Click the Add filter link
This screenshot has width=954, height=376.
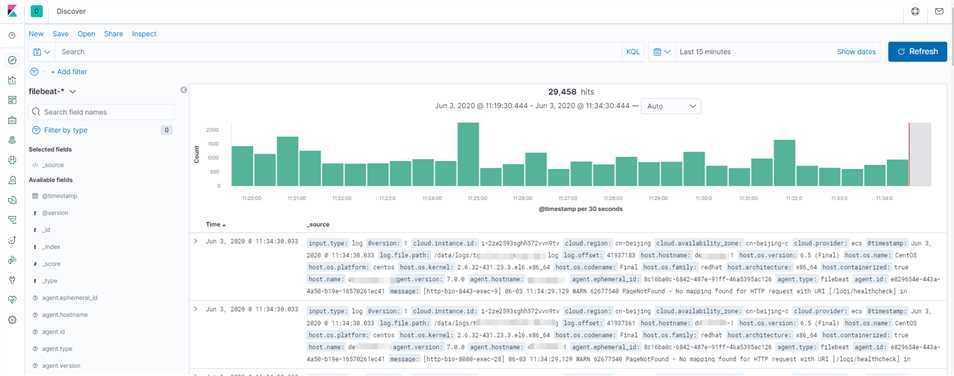(x=69, y=72)
